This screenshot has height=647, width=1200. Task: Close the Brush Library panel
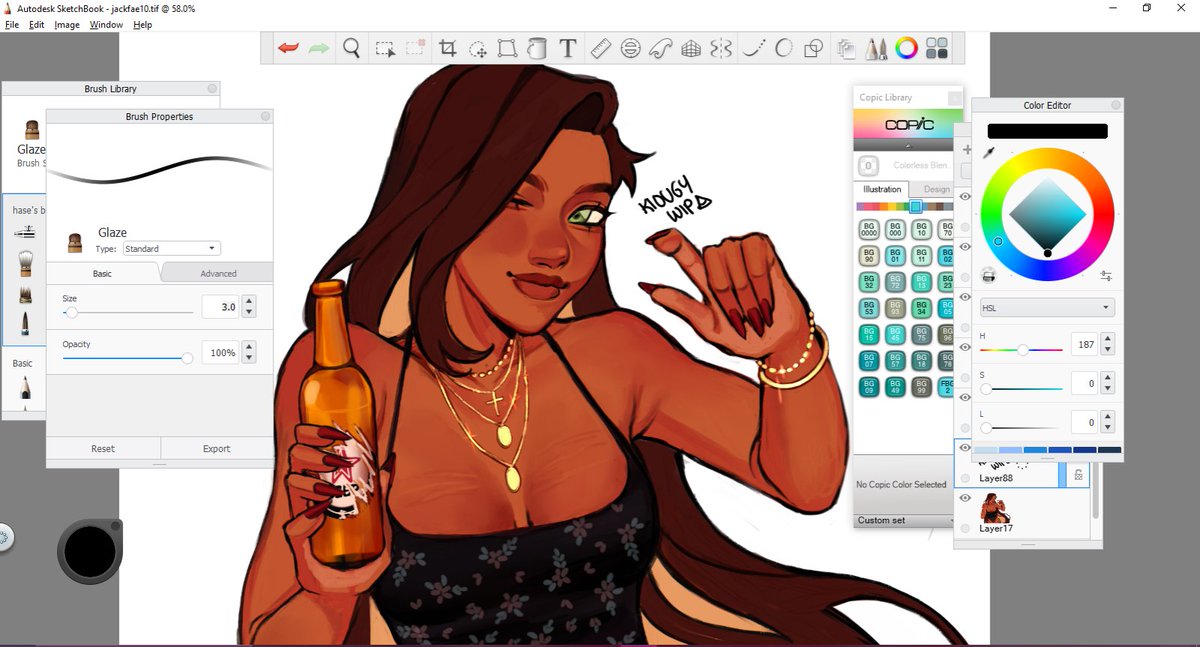tap(212, 89)
